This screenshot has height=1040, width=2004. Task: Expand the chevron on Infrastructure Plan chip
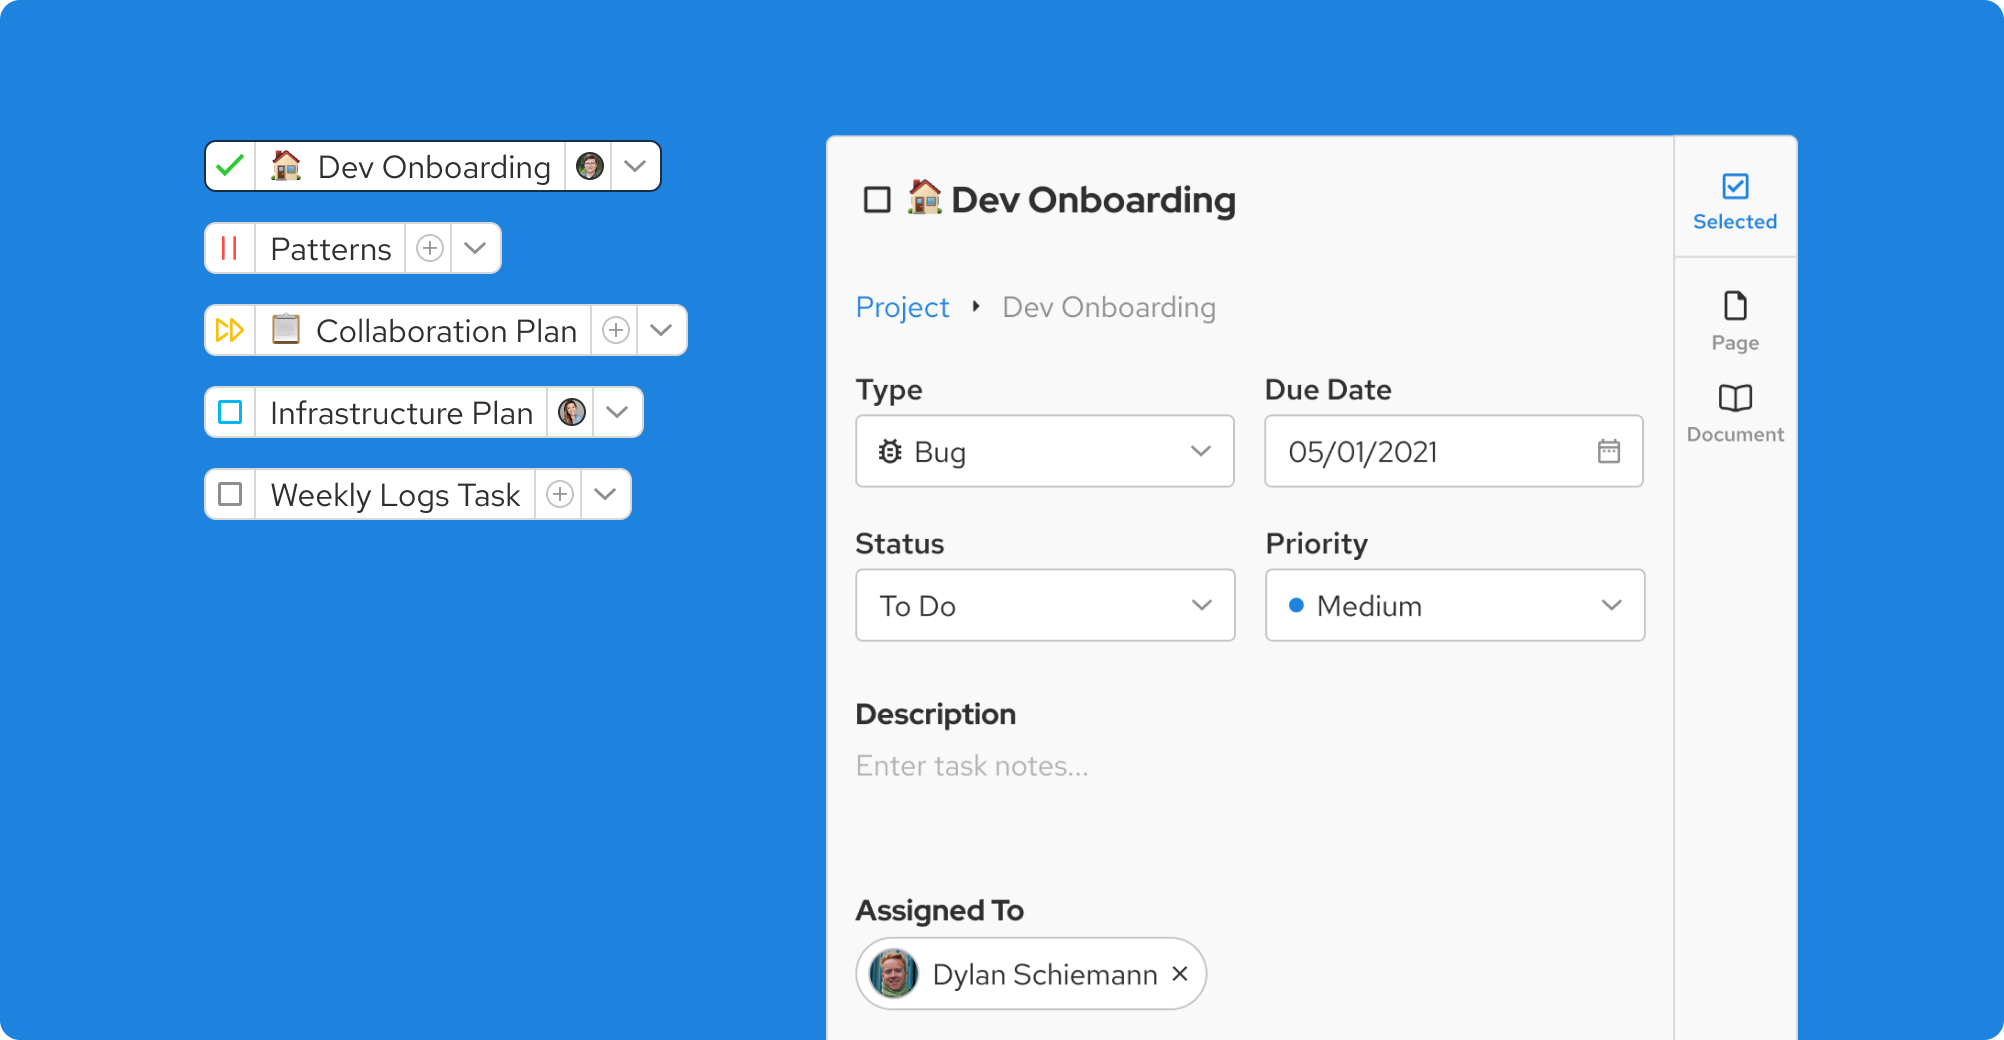point(618,412)
